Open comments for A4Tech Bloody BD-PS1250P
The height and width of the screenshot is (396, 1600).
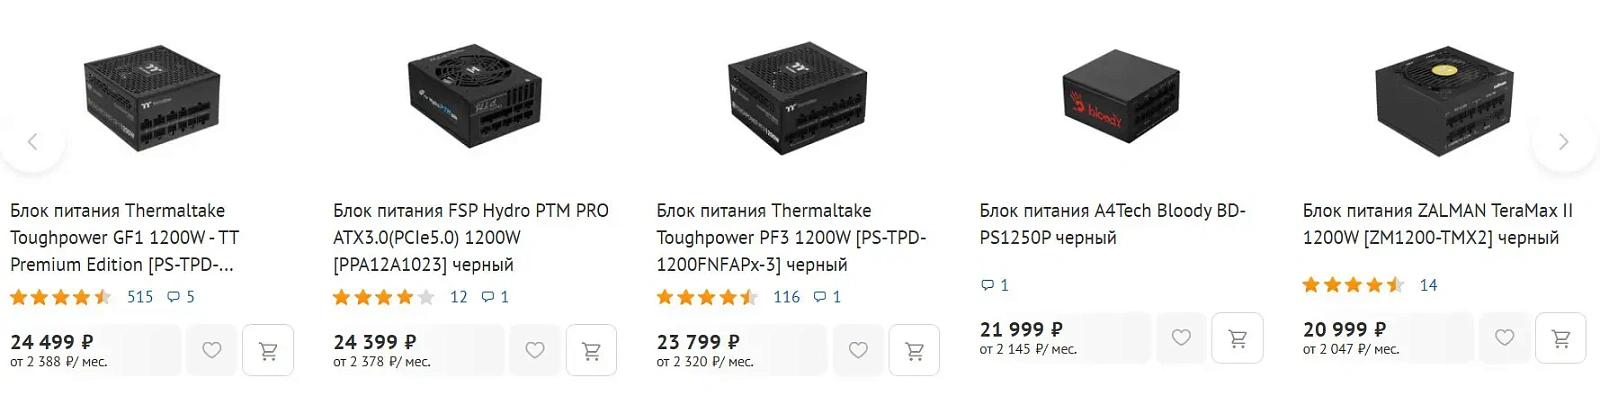995,285
